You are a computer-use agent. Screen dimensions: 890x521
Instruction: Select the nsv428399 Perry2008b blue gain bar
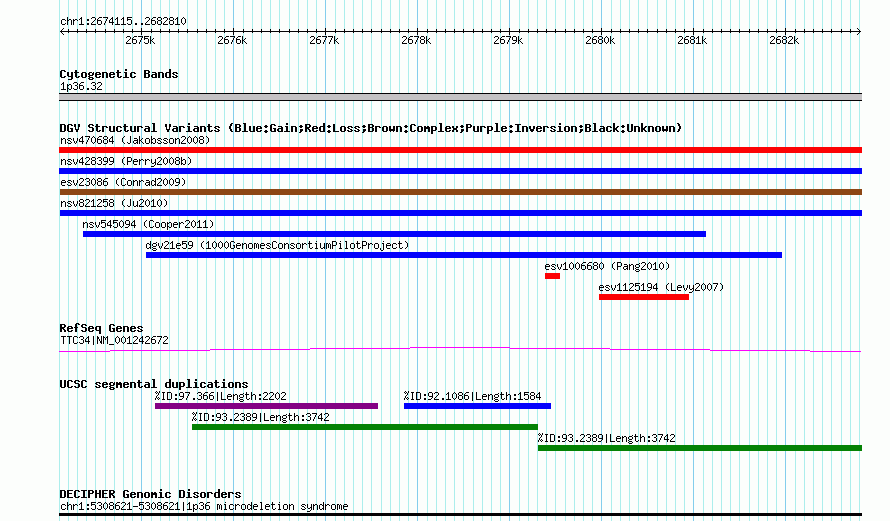tap(460, 171)
